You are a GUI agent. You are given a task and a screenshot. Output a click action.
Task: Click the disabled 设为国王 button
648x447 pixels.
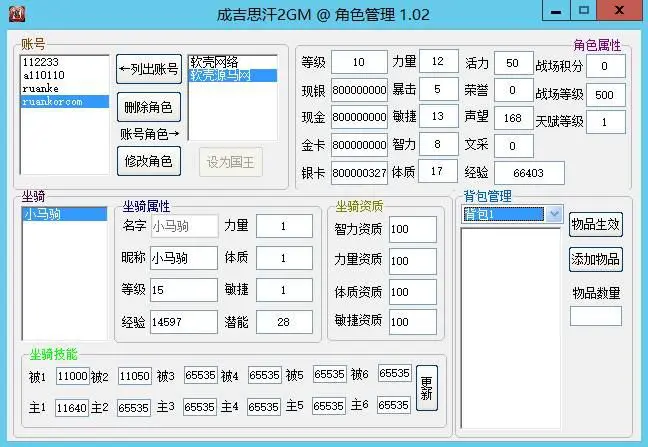(231, 162)
